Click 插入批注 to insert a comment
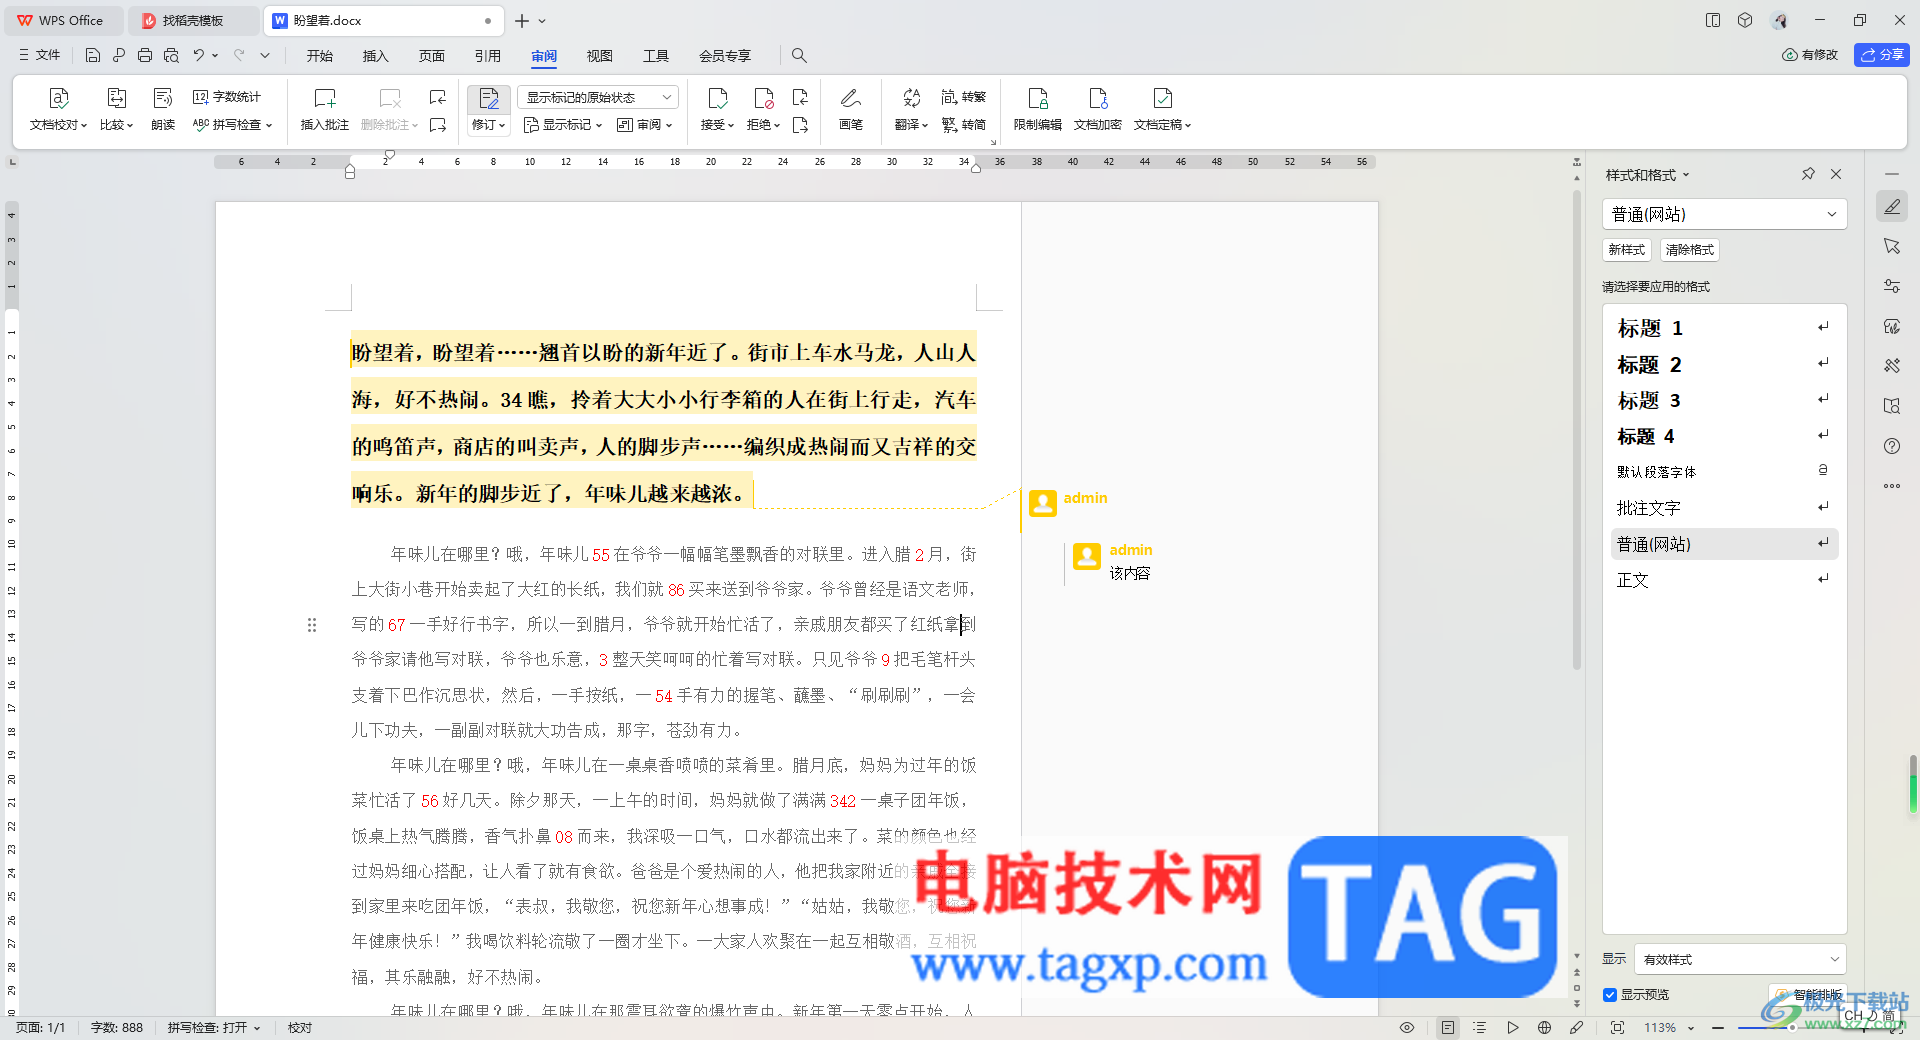The width and height of the screenshot is (1920, 1040). (x=325, y=109)
